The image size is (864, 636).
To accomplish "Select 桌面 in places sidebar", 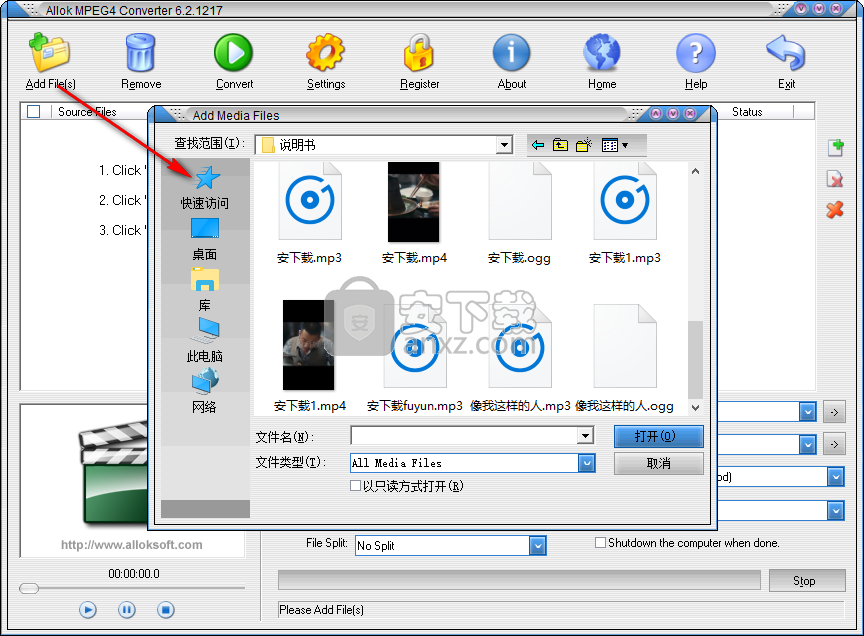I will coord(205,239).
